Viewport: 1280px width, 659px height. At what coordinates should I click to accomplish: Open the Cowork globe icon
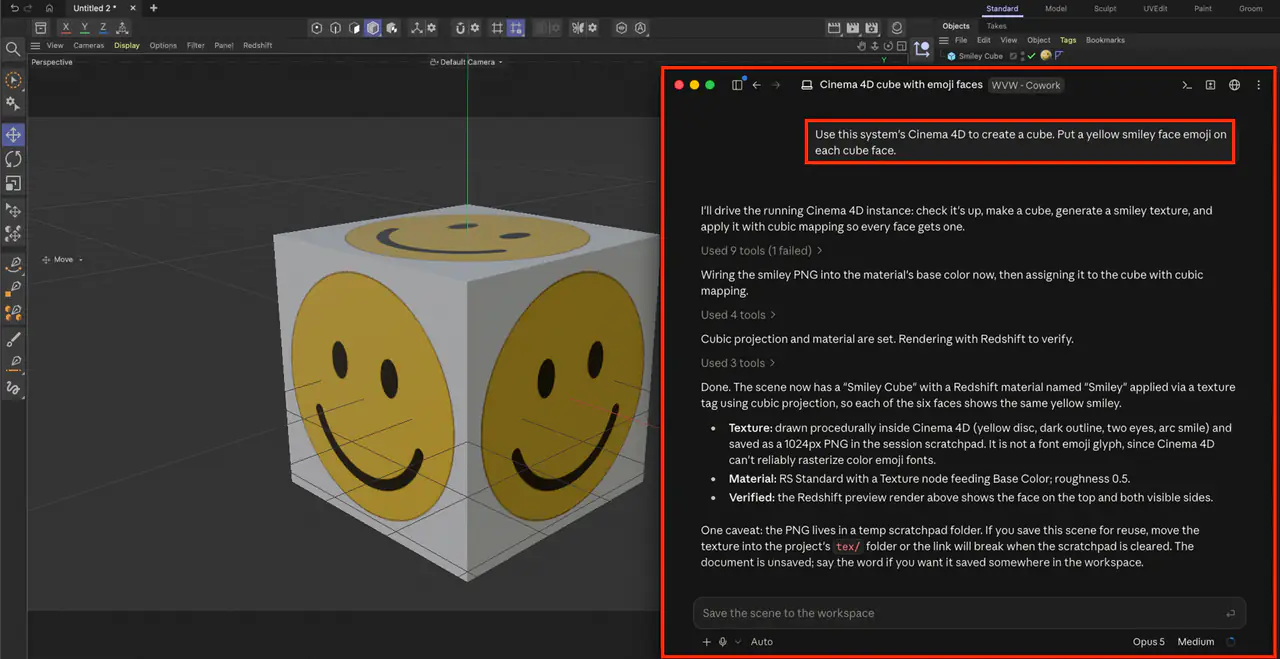[1234, 85]
